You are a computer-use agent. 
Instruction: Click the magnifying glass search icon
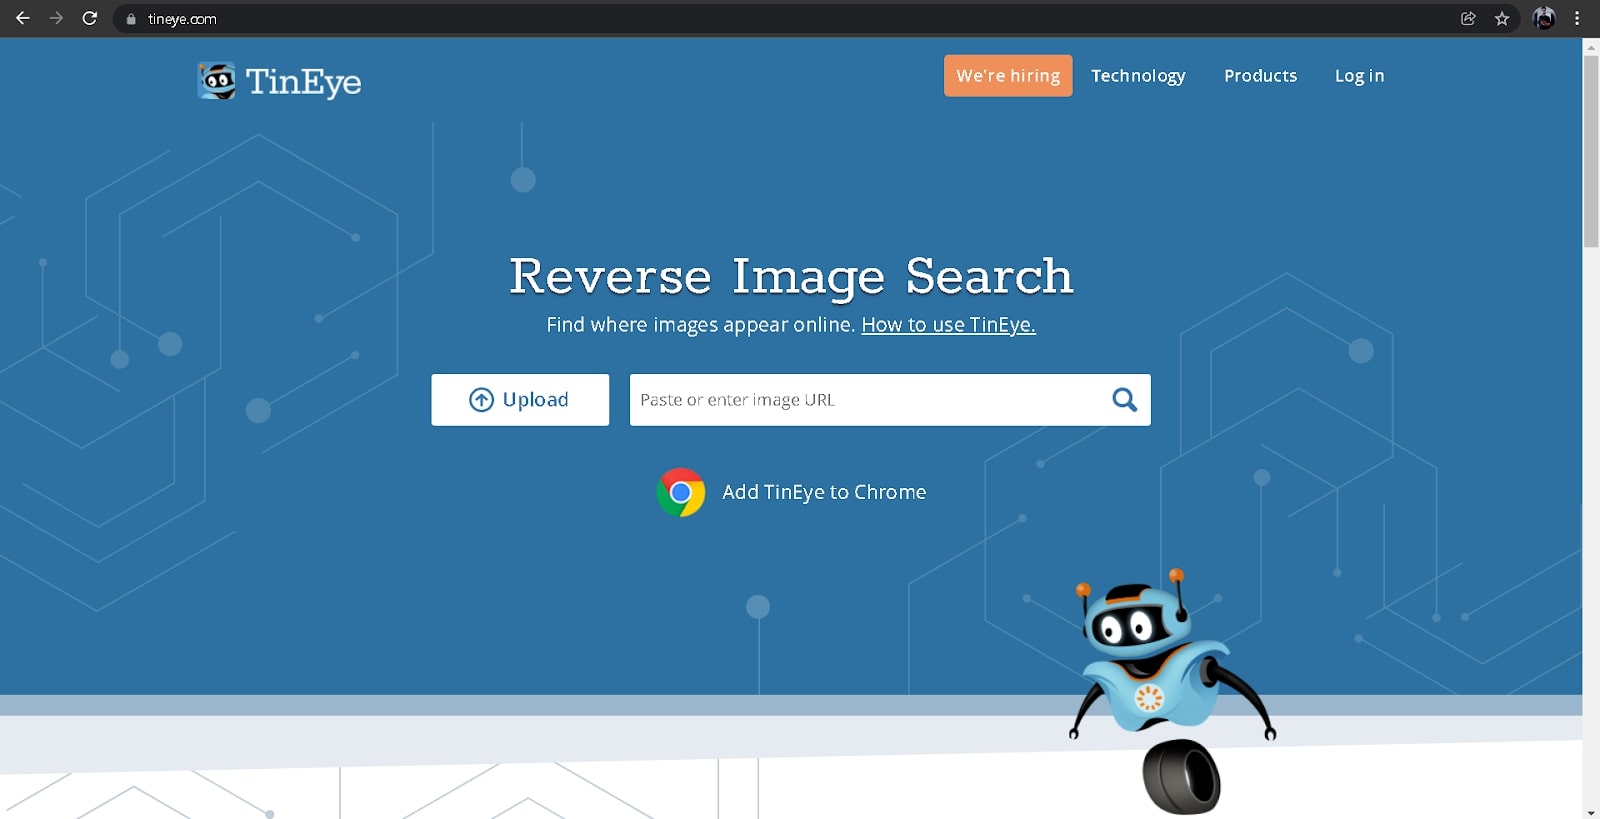[x=1124, y=400]
